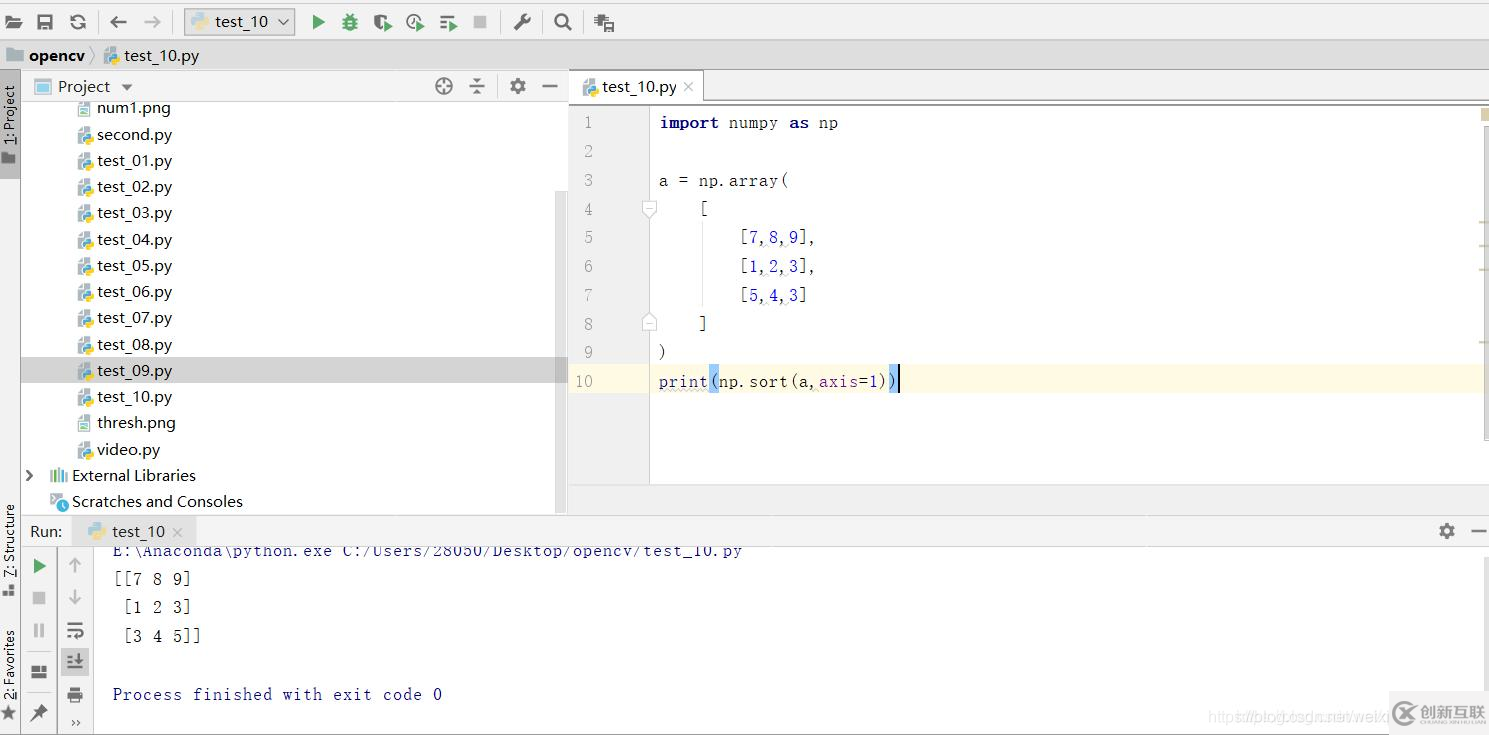The image size is (1489, 735).
Task: Select test_06.py in the project tree
Action: (134, 292)
